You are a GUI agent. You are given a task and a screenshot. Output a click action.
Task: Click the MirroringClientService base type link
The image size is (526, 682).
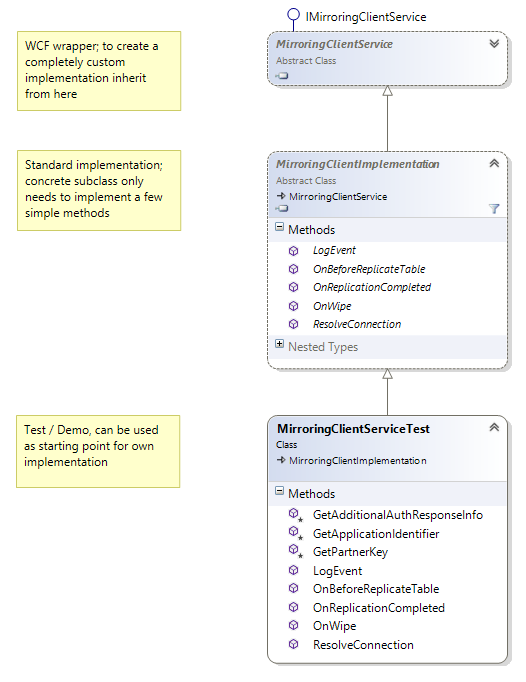tap(338, 197)
